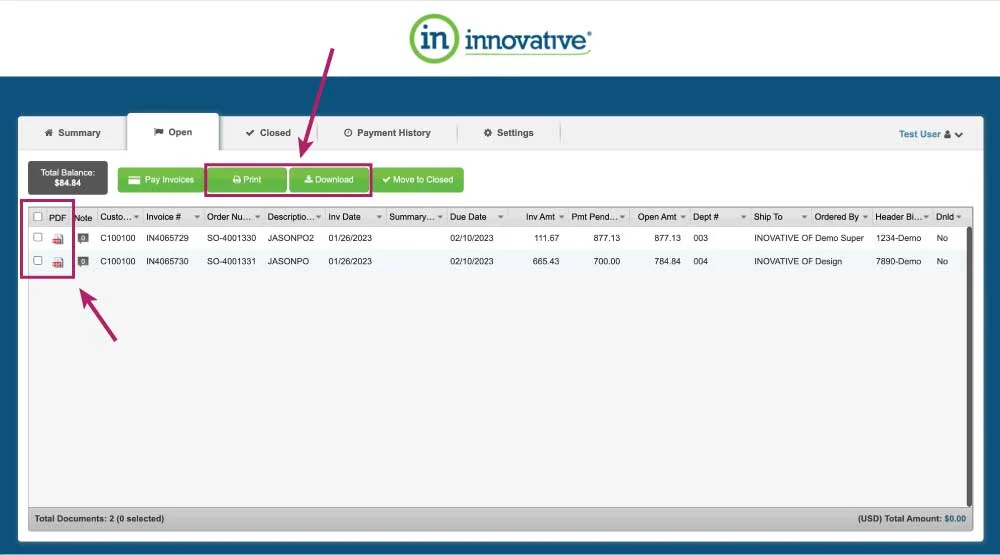Click description JASONPO2
Image resolution: width=1000 pixels, height=555 pixels.
(291, 238)
